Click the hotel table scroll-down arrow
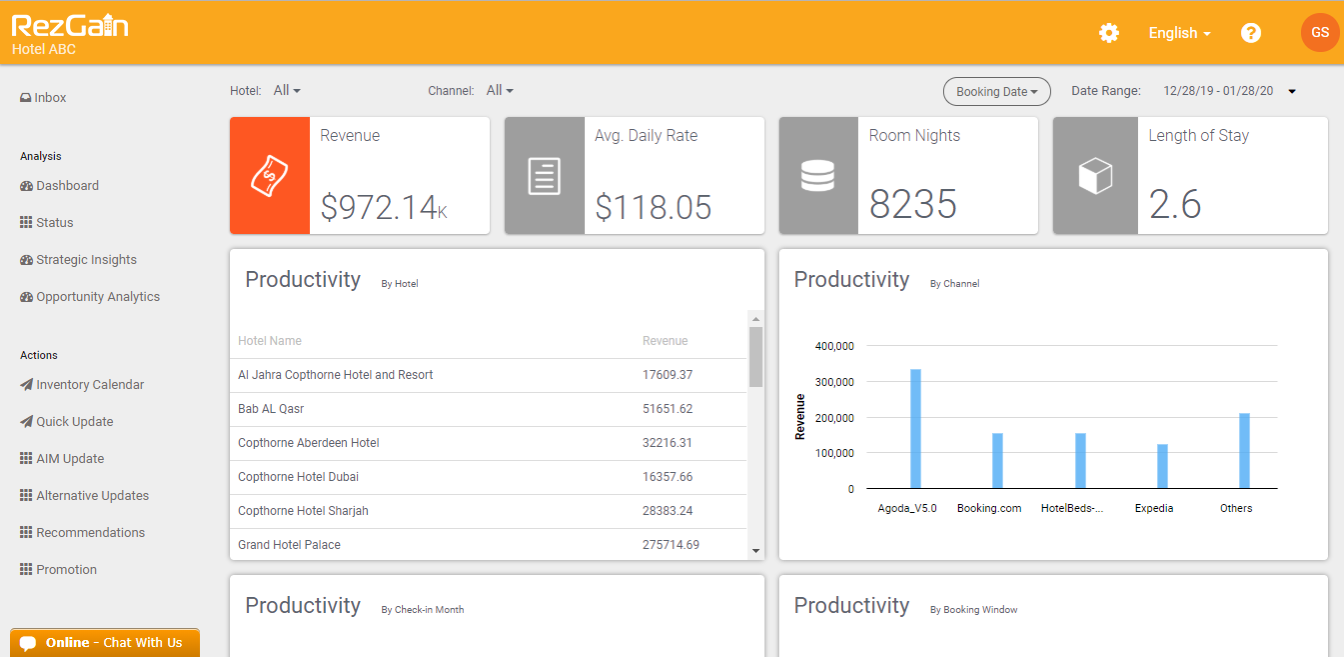 click(756, 551)
